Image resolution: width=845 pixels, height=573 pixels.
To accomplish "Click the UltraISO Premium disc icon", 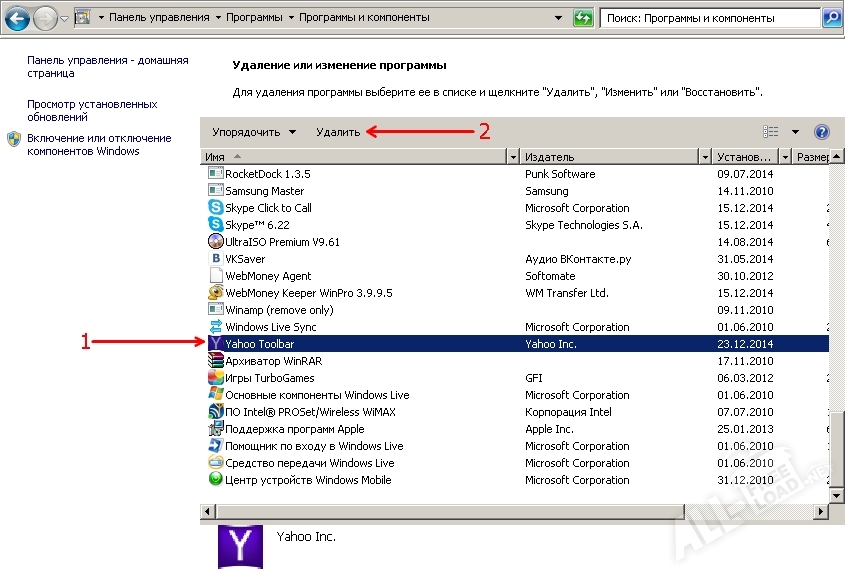I will coord(216,241).
